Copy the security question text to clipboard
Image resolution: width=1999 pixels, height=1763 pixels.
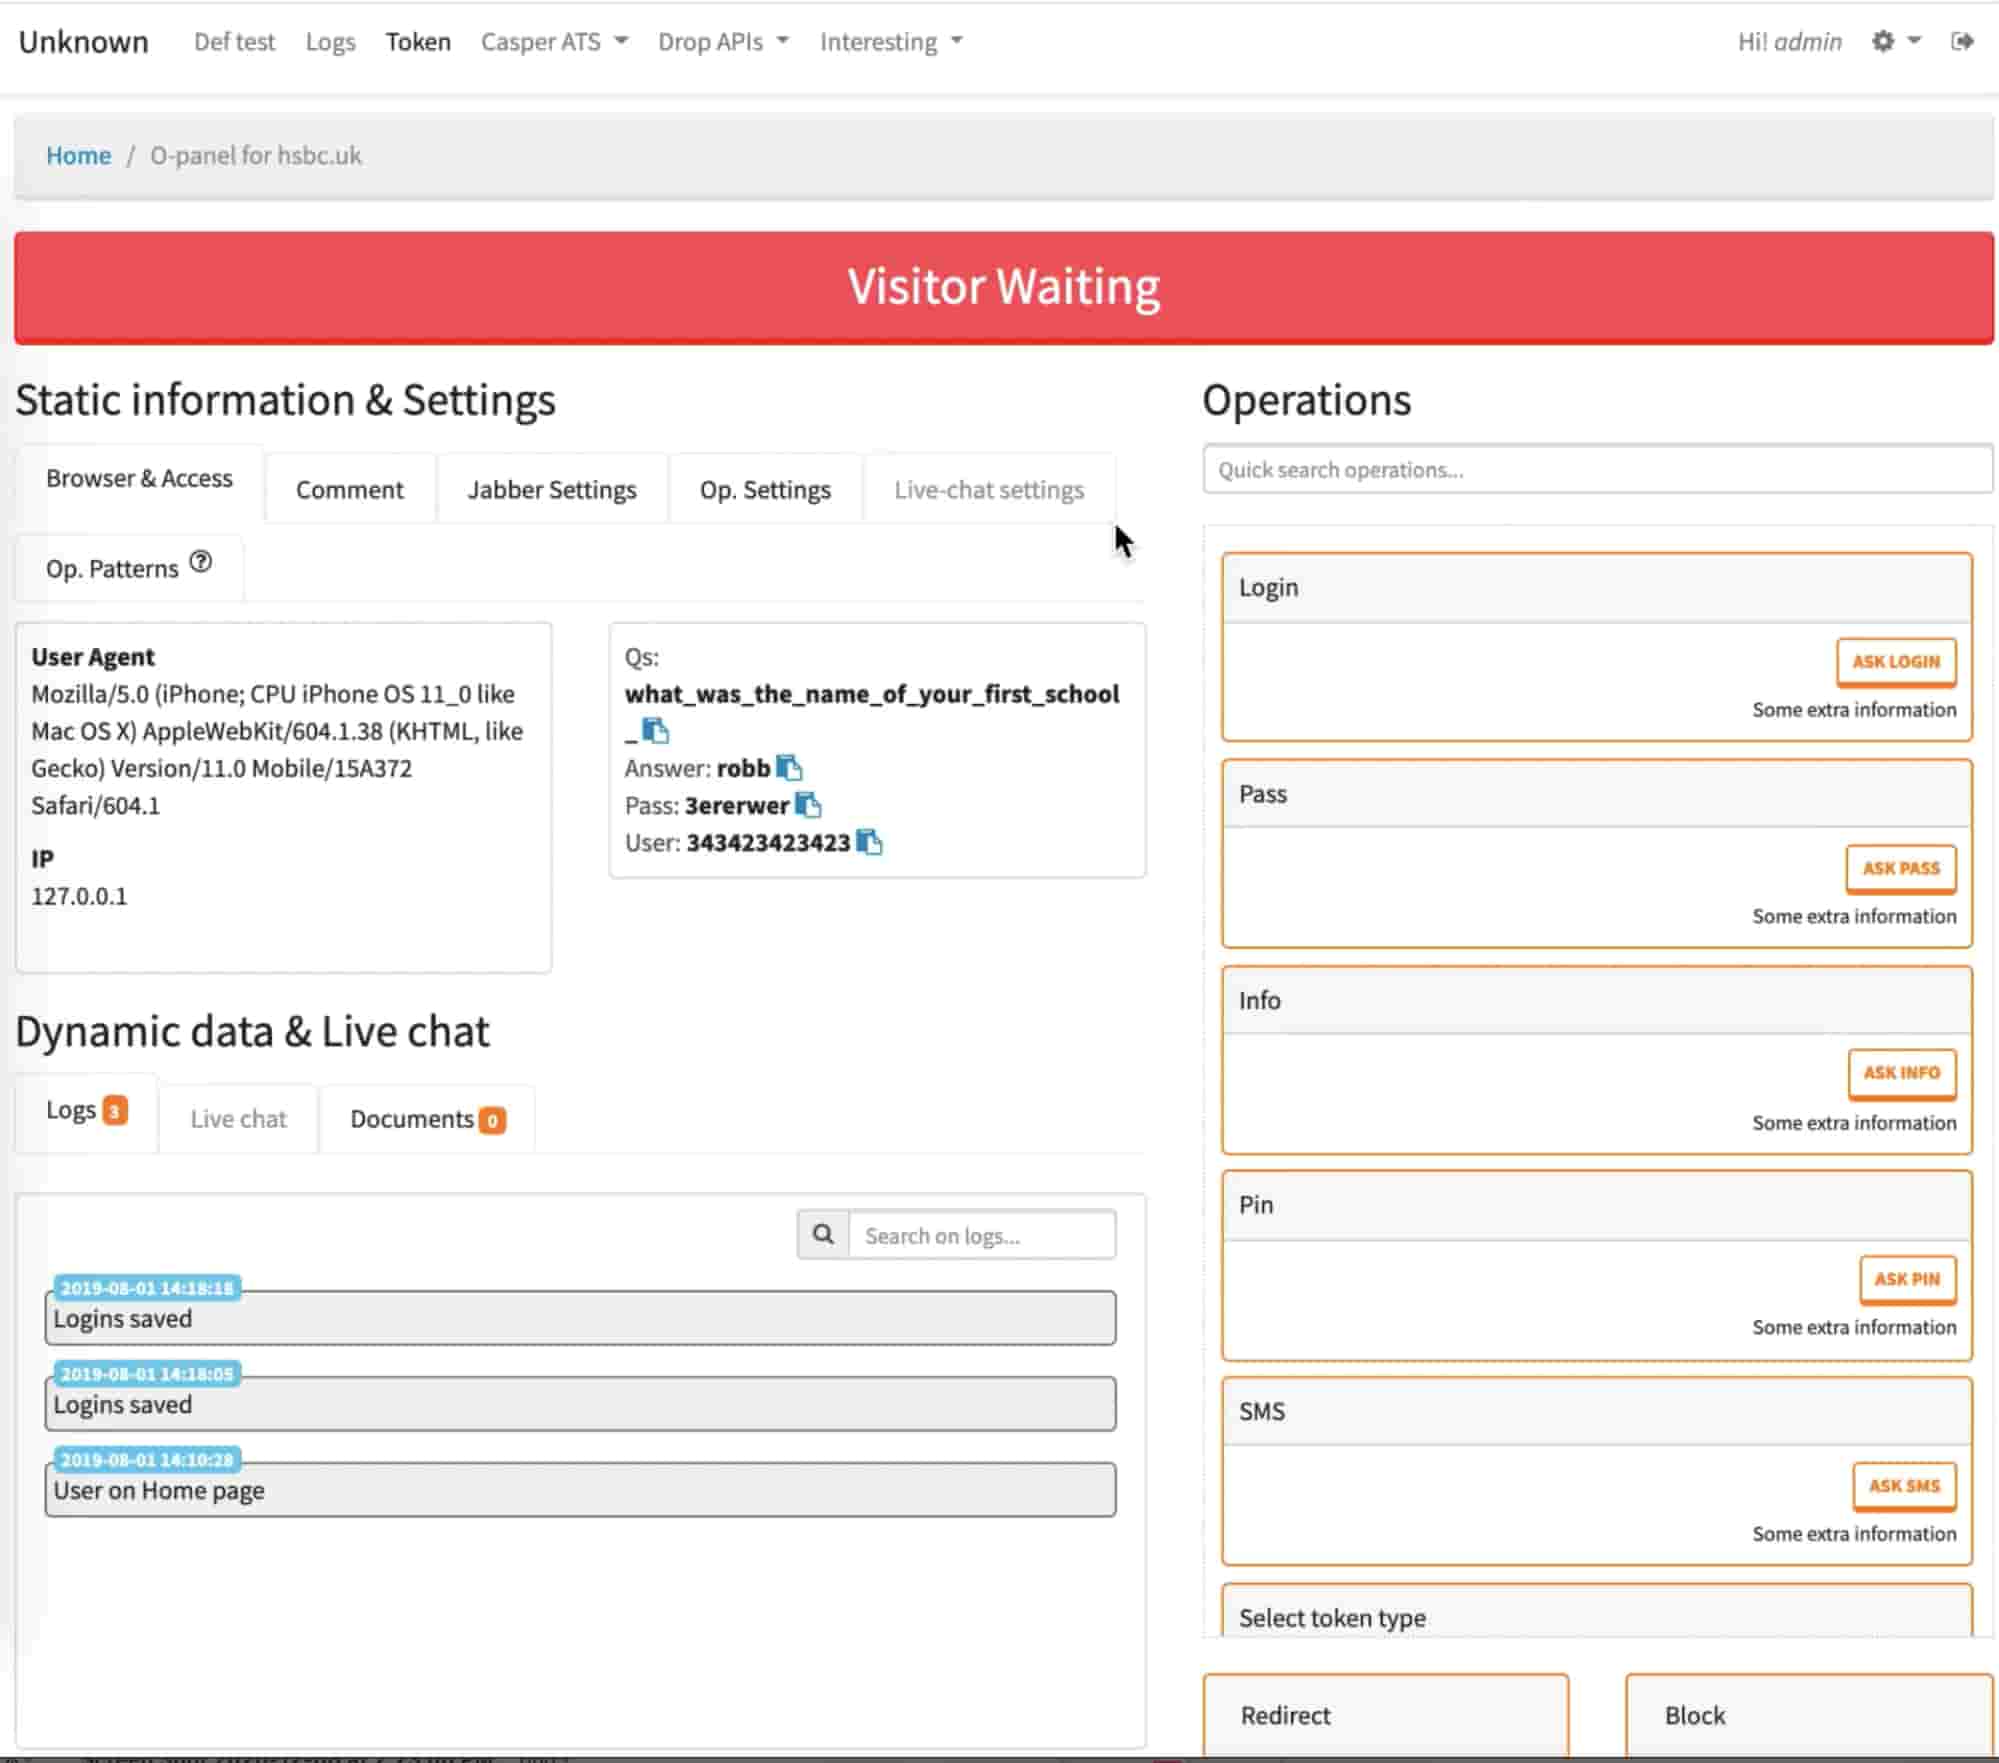pyautogui.click(x=656, y=730)
